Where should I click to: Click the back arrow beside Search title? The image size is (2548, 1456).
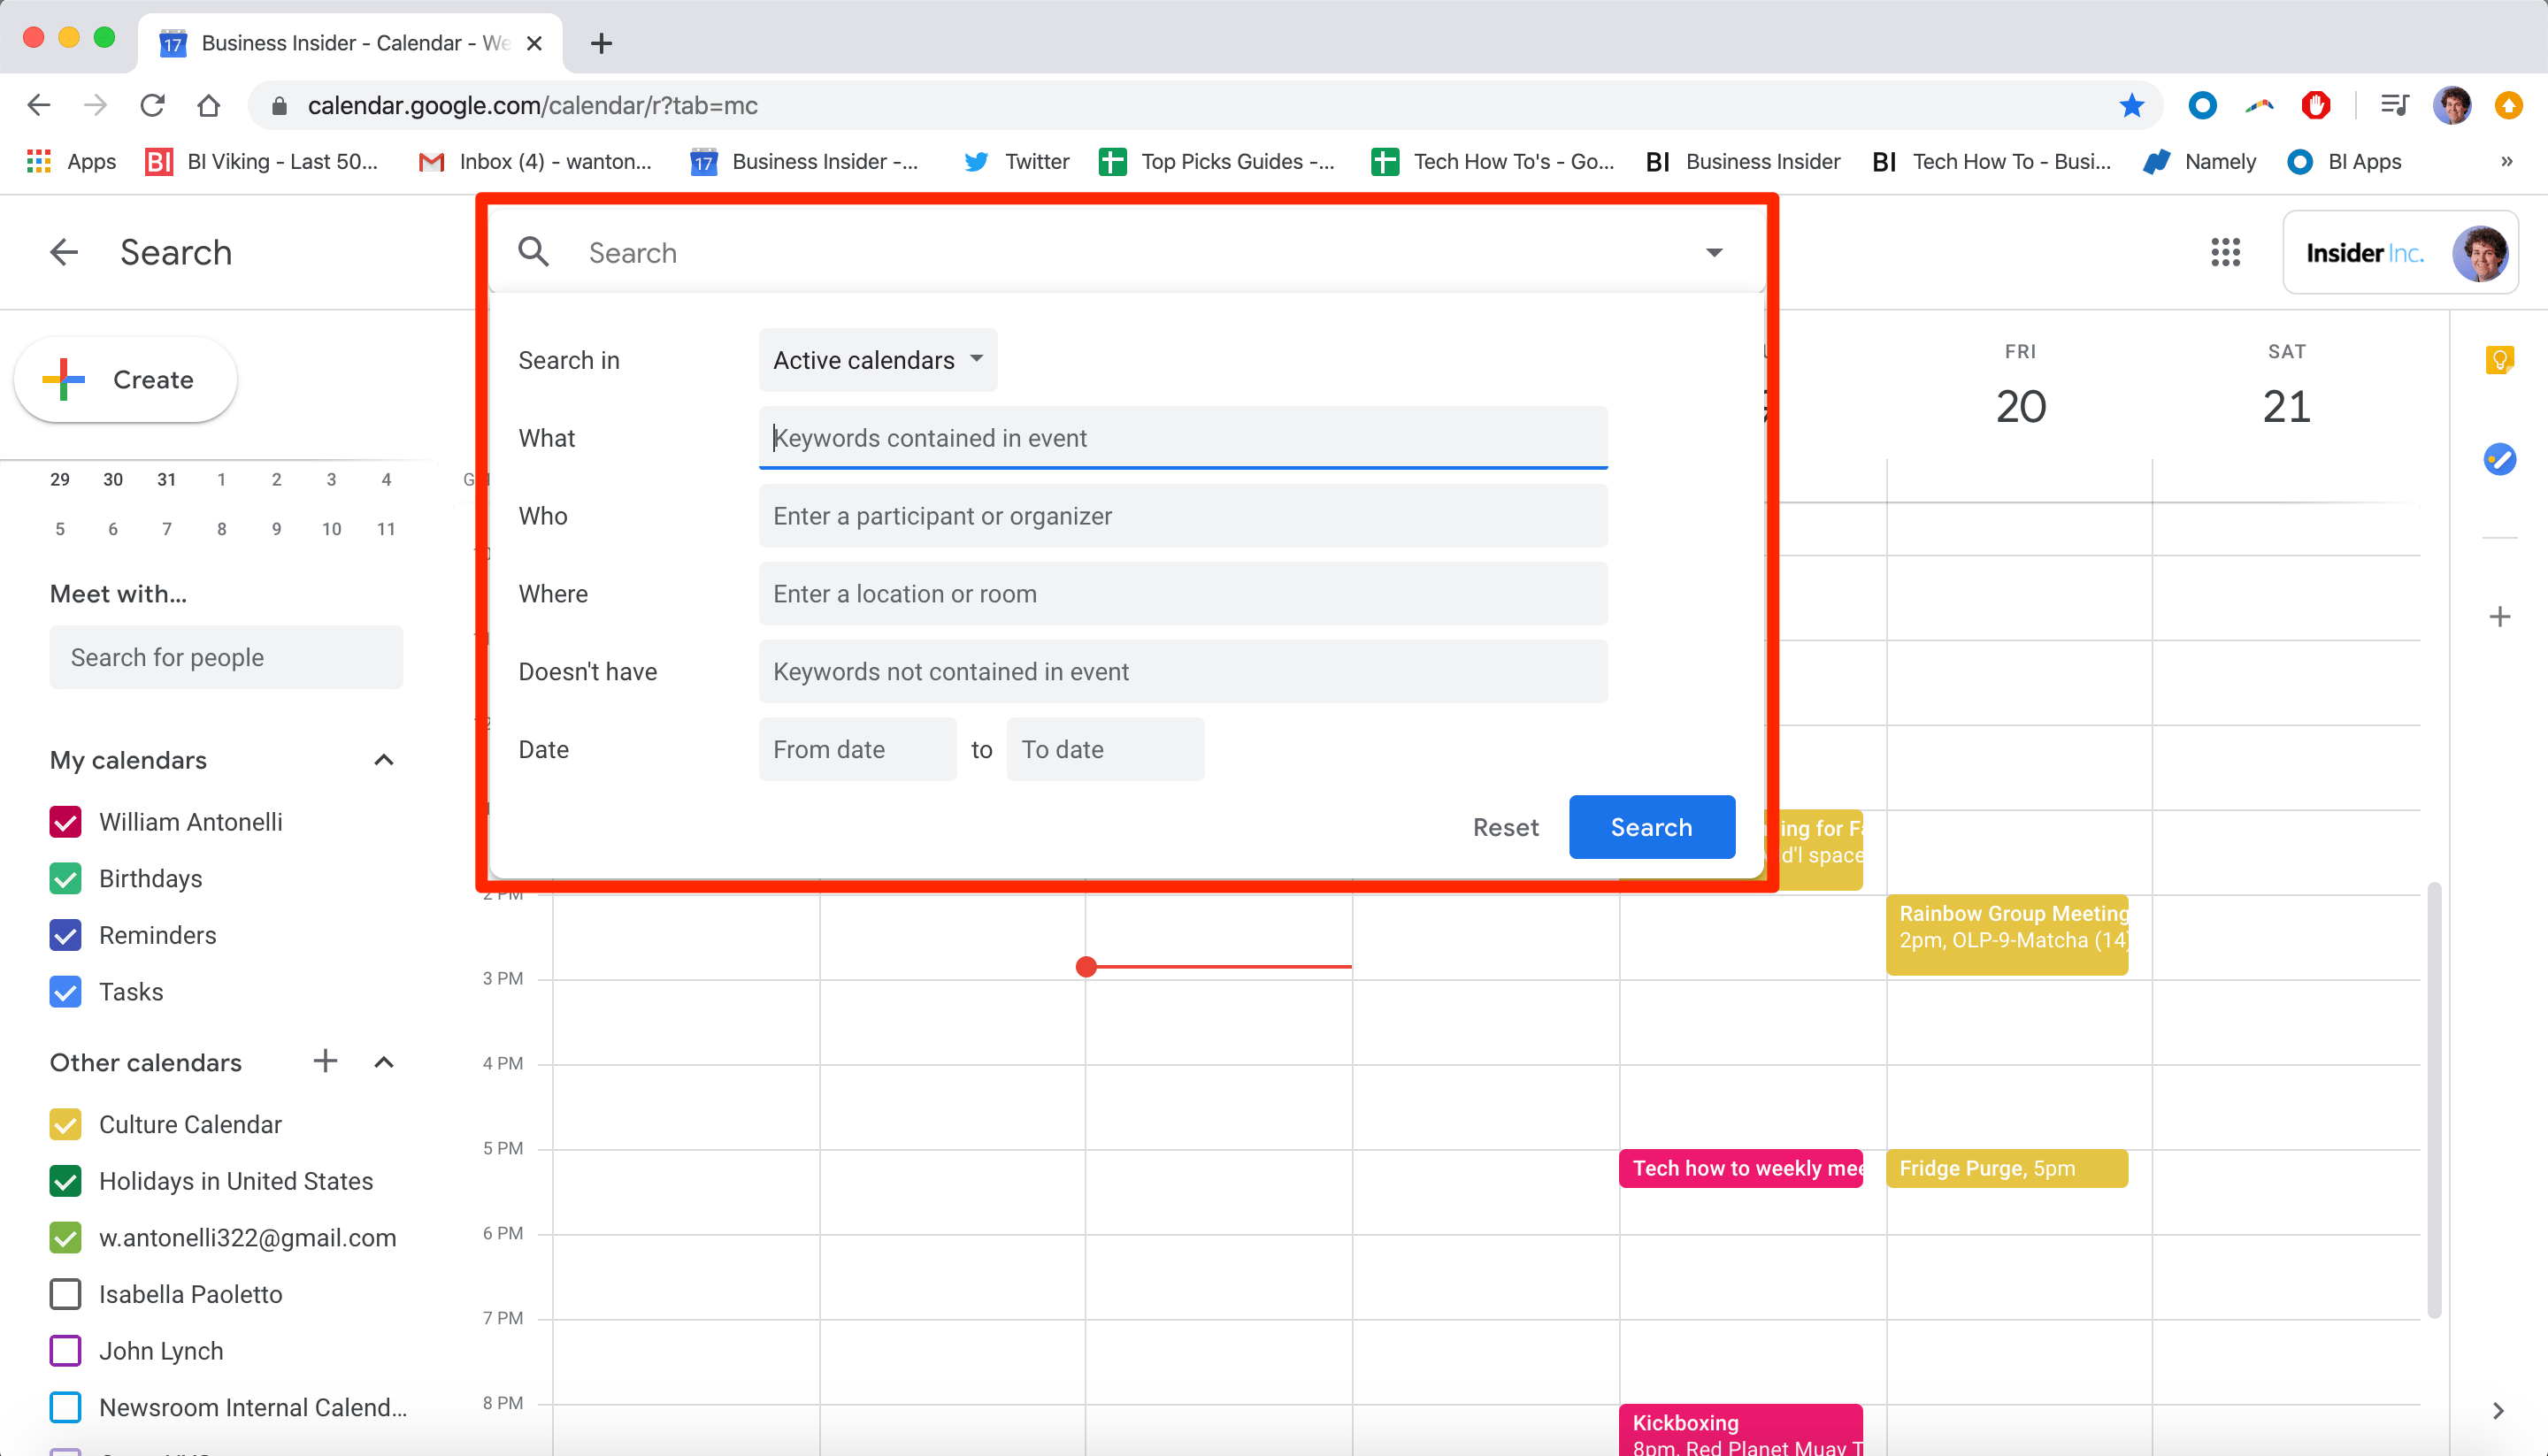click(64, 252)
